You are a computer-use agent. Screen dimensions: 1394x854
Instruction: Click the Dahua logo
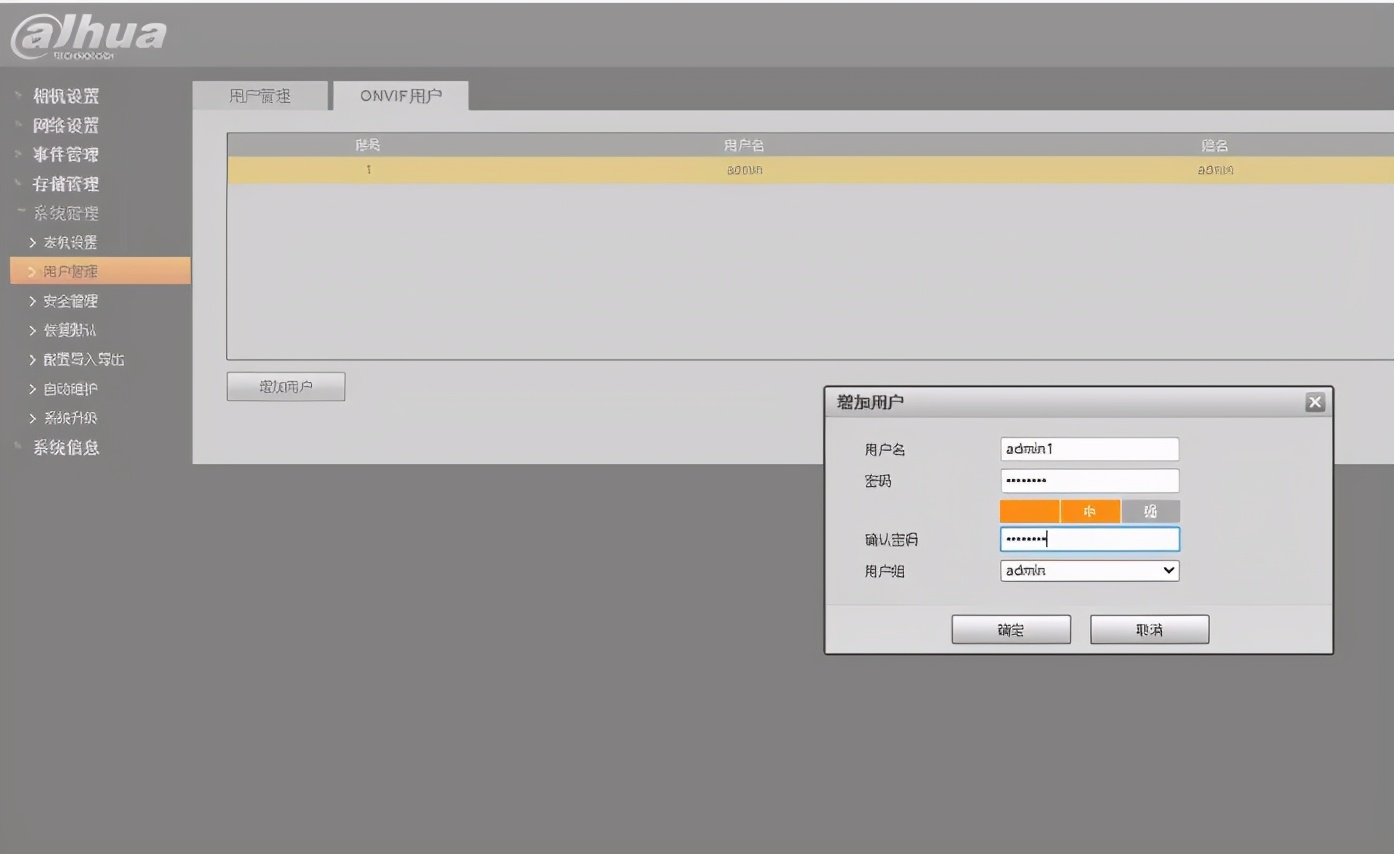pos(88,37)
